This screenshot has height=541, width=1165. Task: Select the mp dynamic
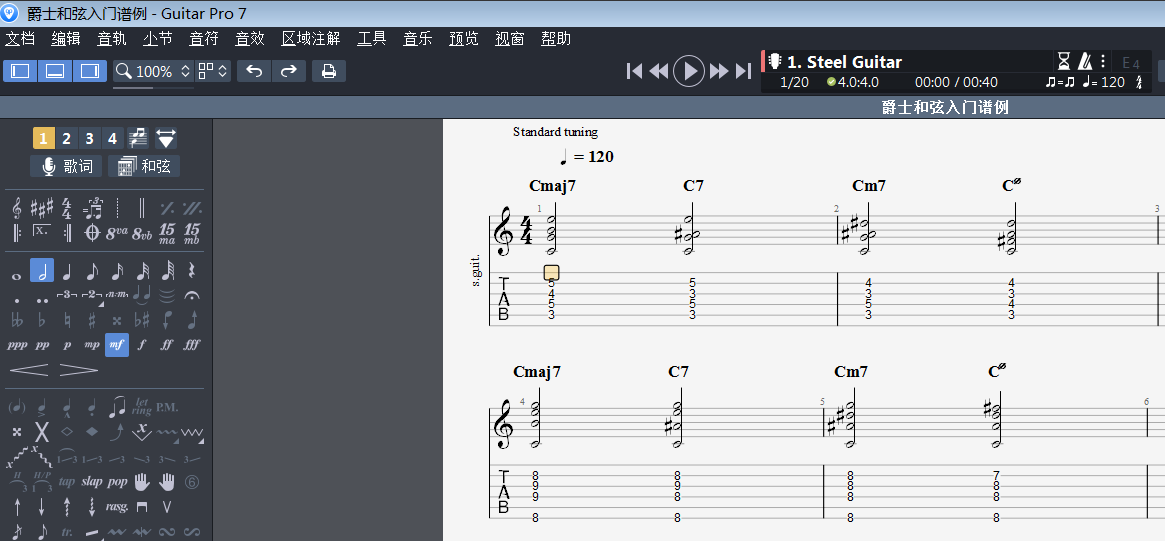(92, 345)
